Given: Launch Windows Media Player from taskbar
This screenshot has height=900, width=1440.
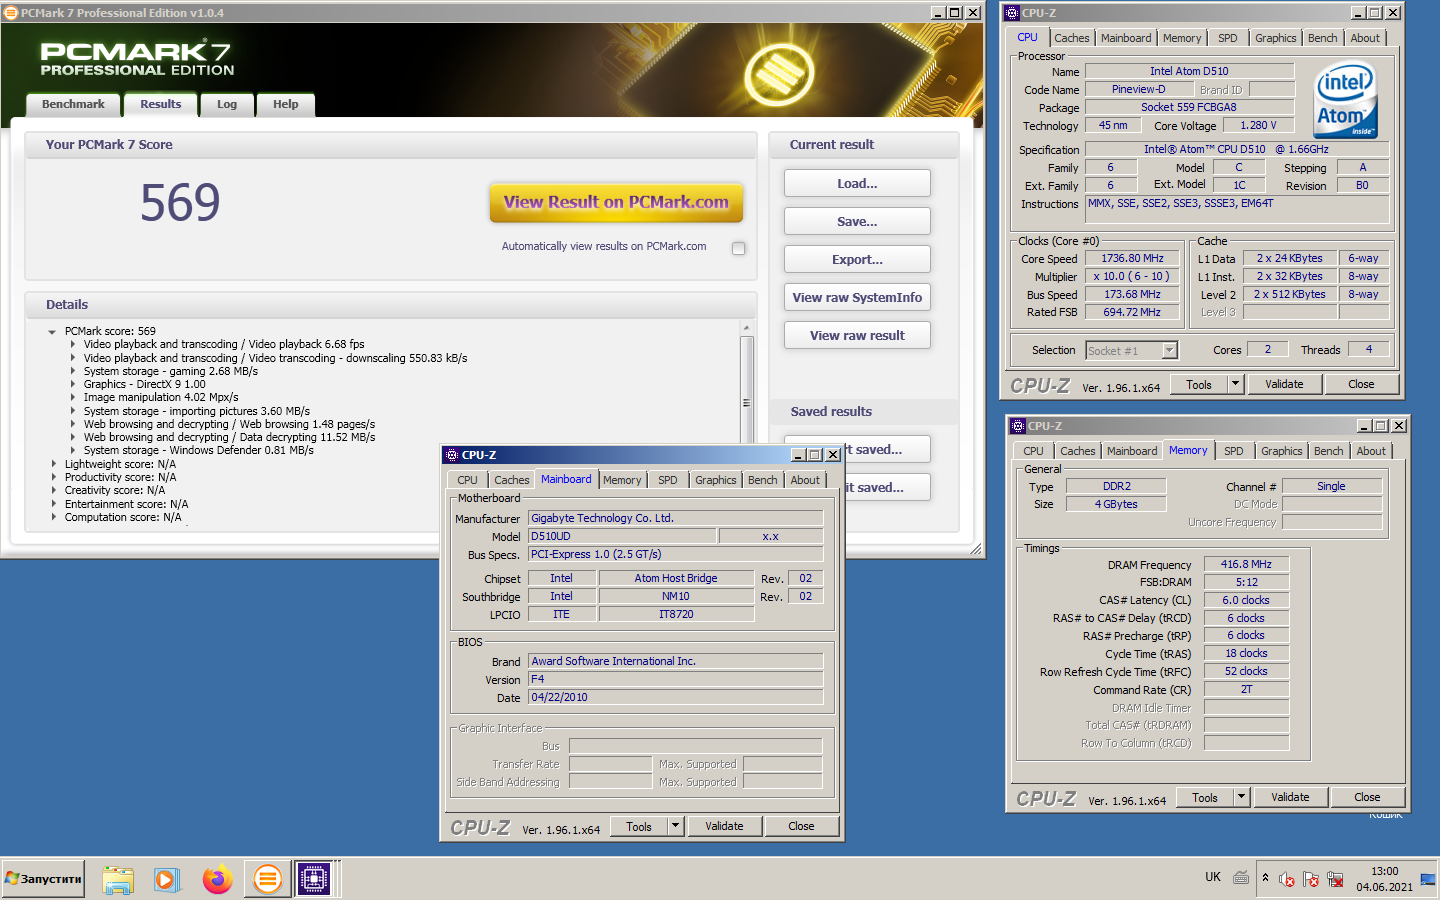Looking at the screenshot, I should pyautogui.click(x=166, y=879).
